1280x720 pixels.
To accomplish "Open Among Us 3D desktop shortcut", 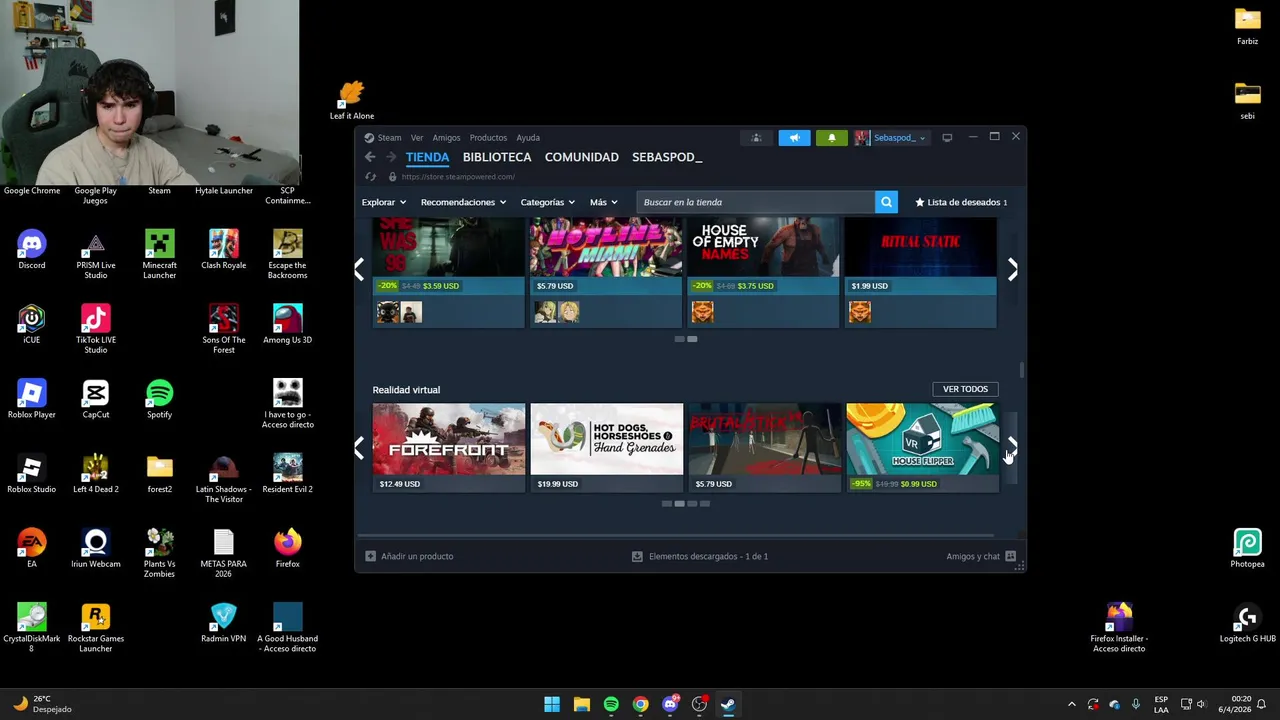I will click(x=288, y=324).
